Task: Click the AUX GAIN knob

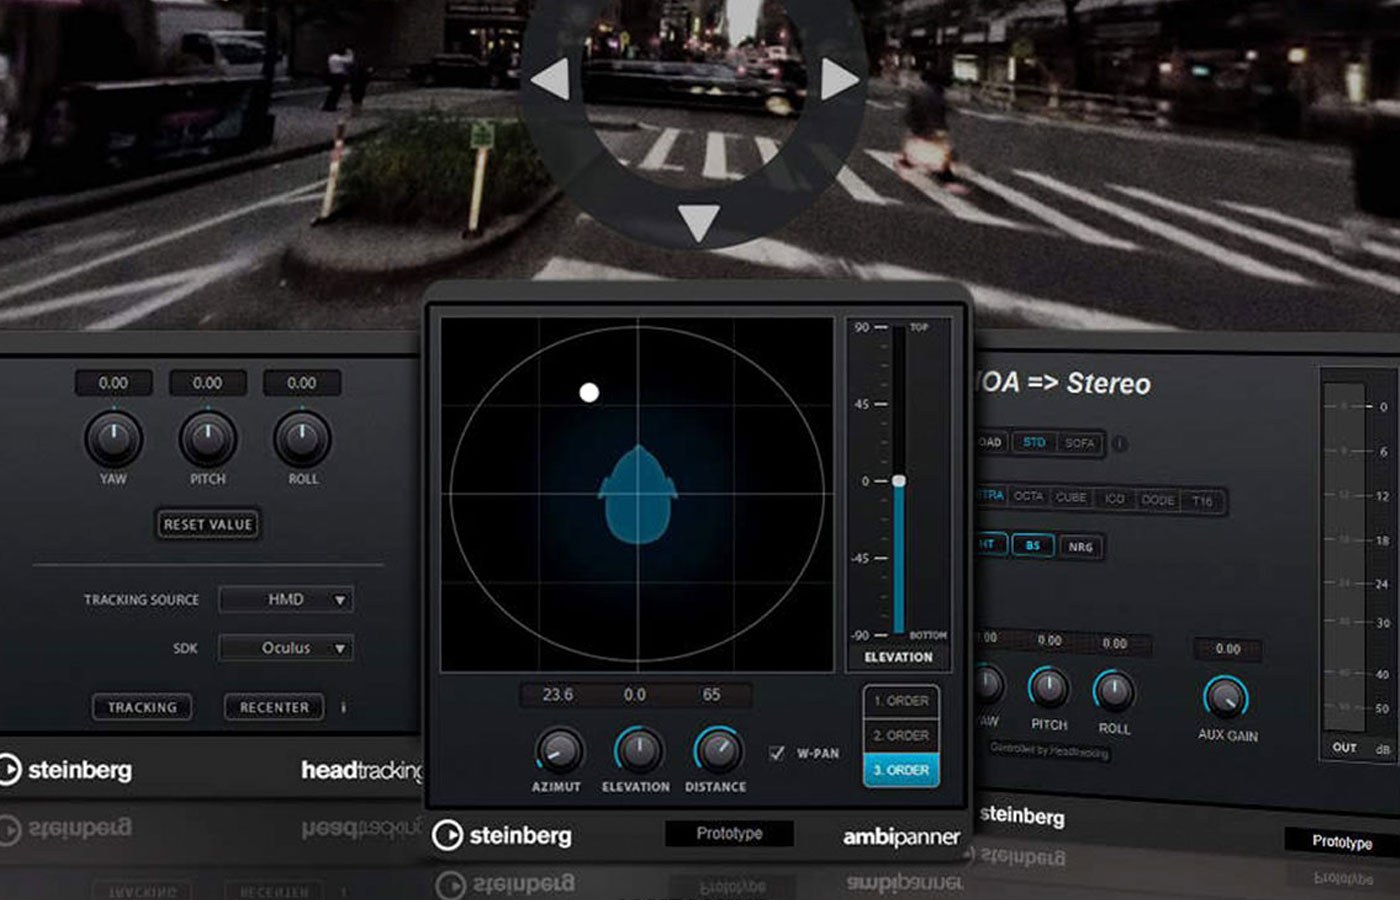Action: tap(1226, 697)
